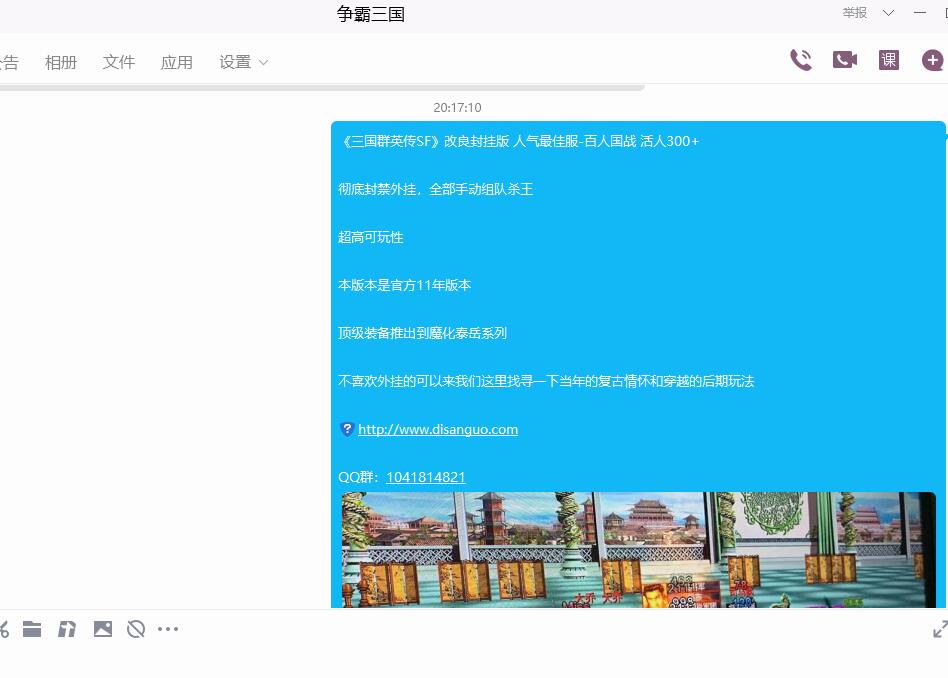Open the title bar dropdown chevron
The height and width of the screenshot is (678, 948).
click(888, 13)
